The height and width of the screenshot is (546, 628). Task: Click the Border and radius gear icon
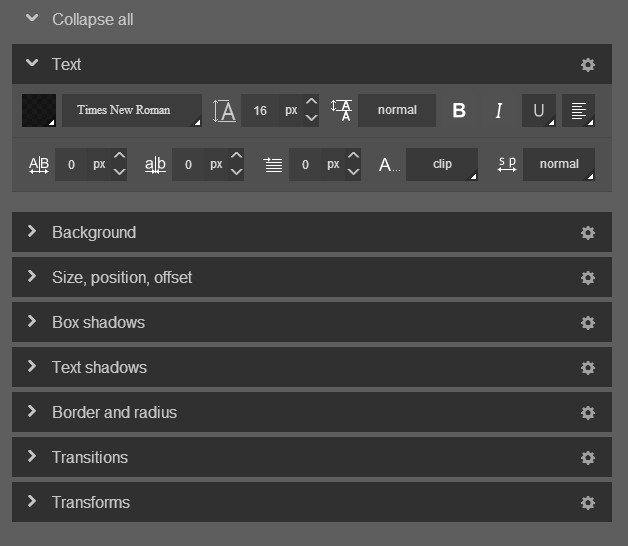588,413
